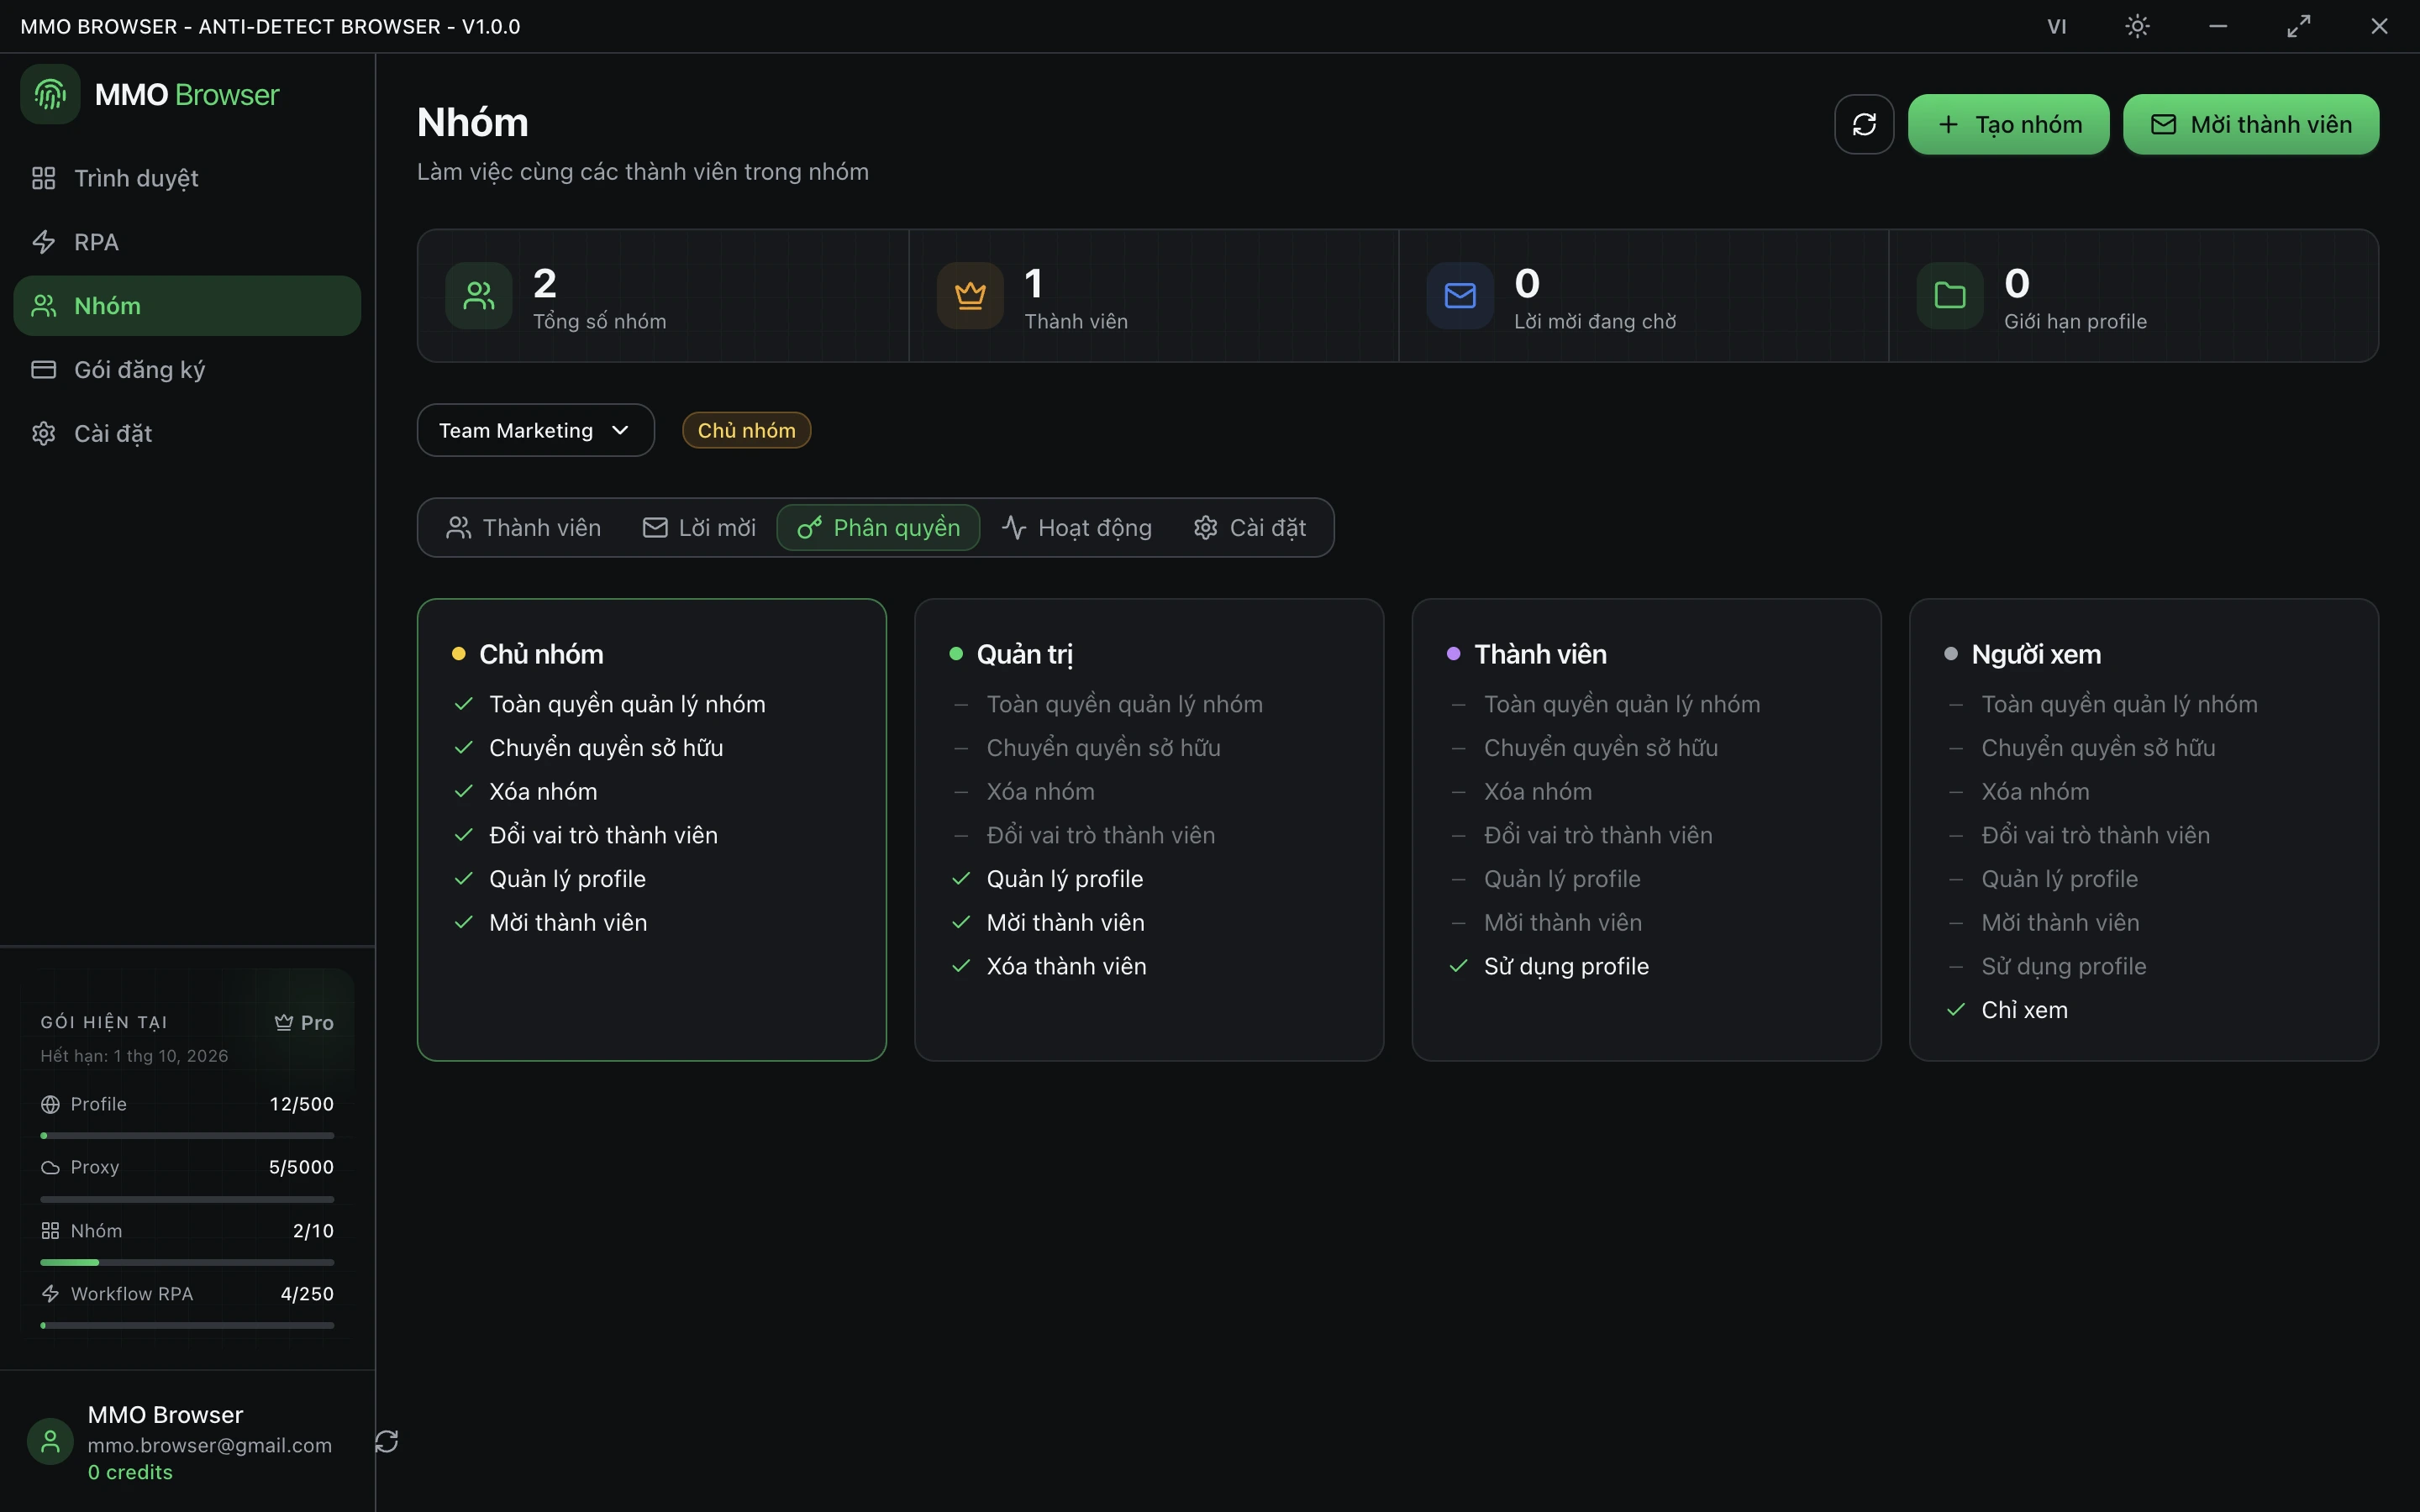The image size is (2420, 1512).
Task: Click the 0 credits text
Action: (x=130, y=1472)
